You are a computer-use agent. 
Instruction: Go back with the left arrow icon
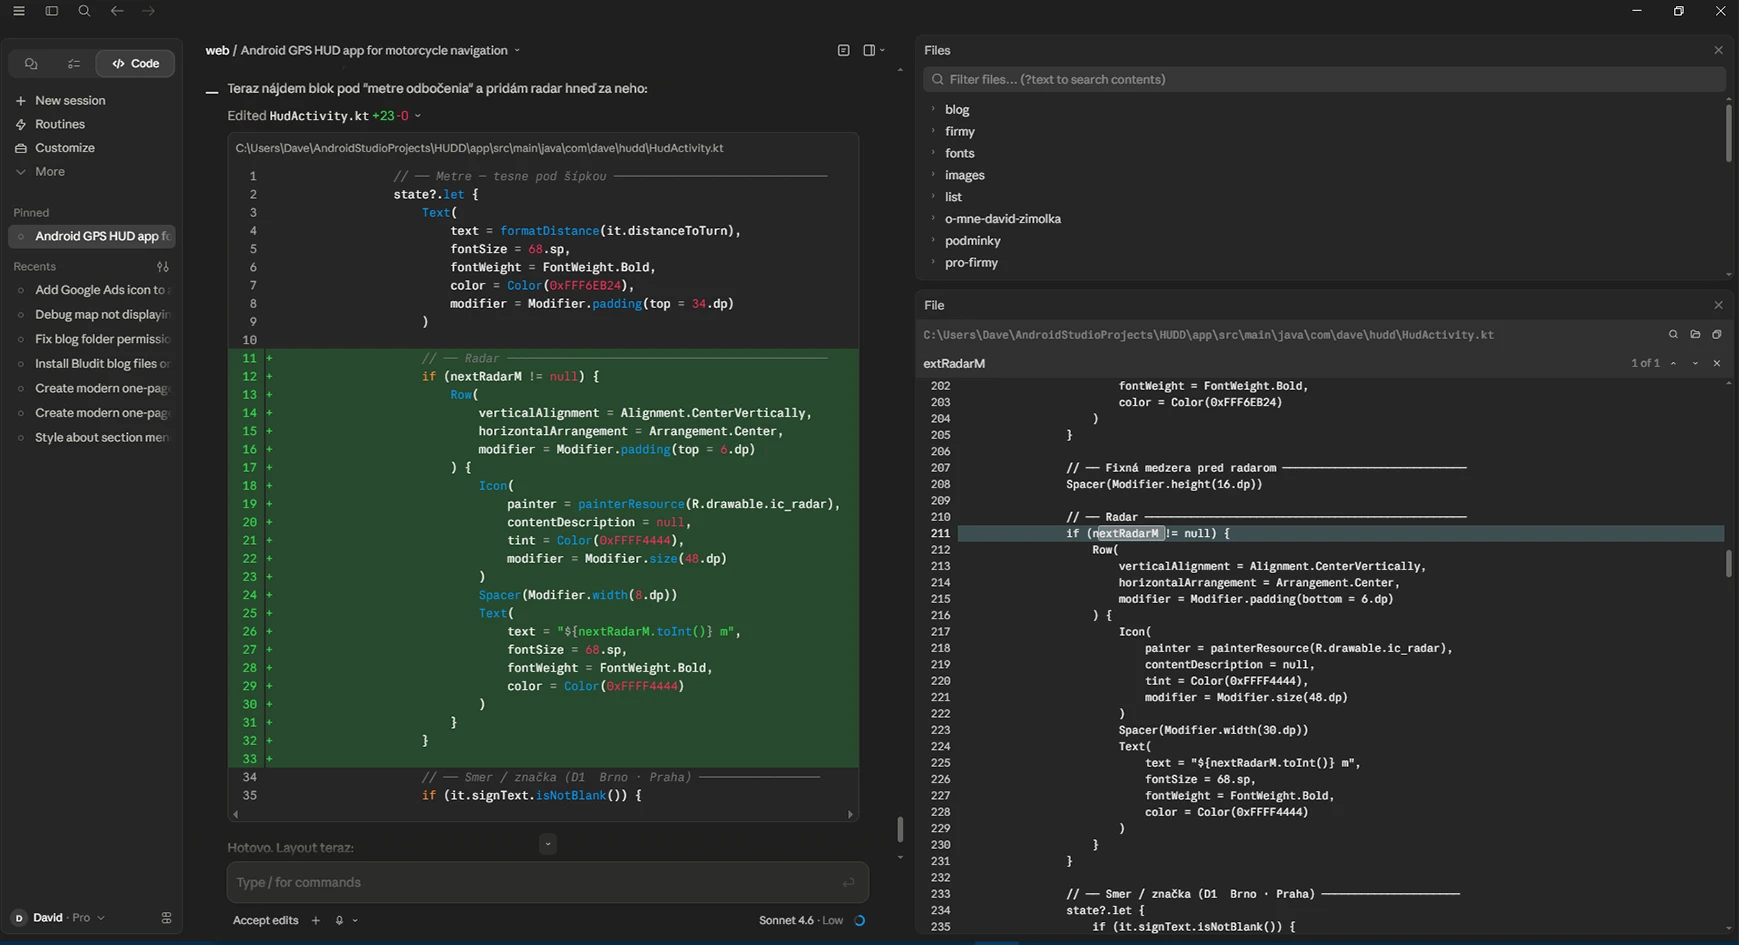point(117,11)
